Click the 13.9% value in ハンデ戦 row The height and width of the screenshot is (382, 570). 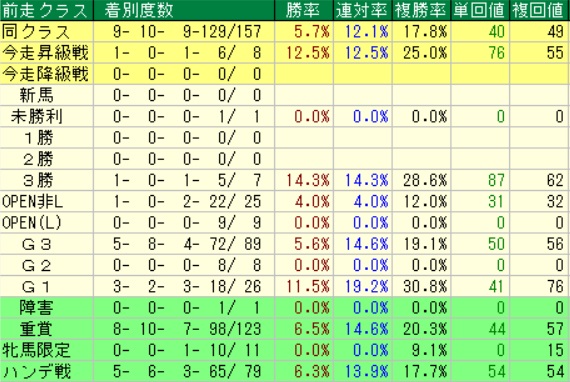[363, 371]
